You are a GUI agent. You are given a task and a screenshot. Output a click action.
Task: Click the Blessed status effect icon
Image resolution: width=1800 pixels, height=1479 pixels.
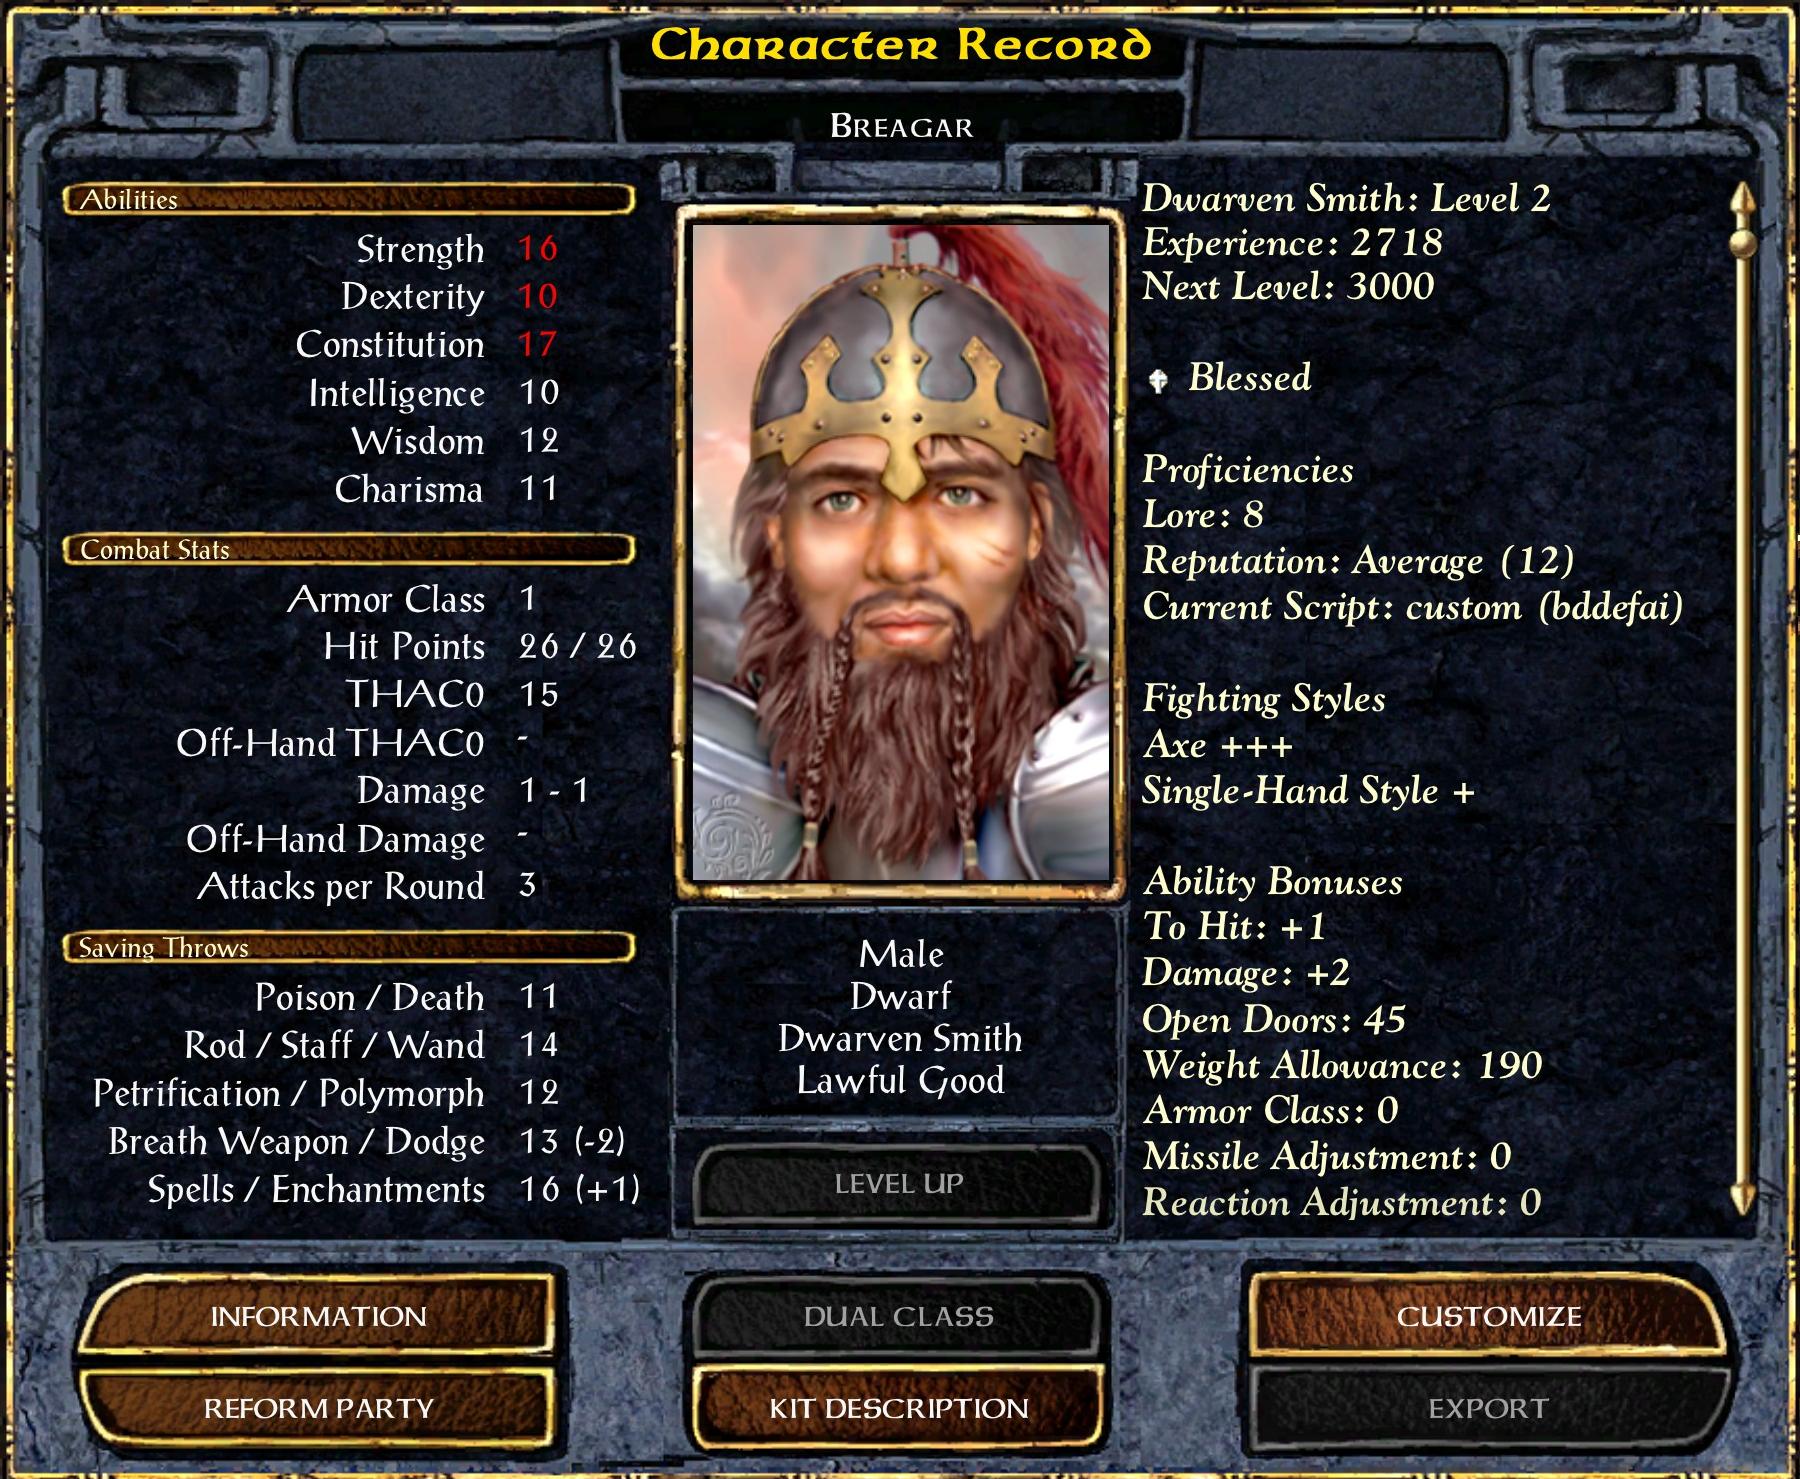1159,380
